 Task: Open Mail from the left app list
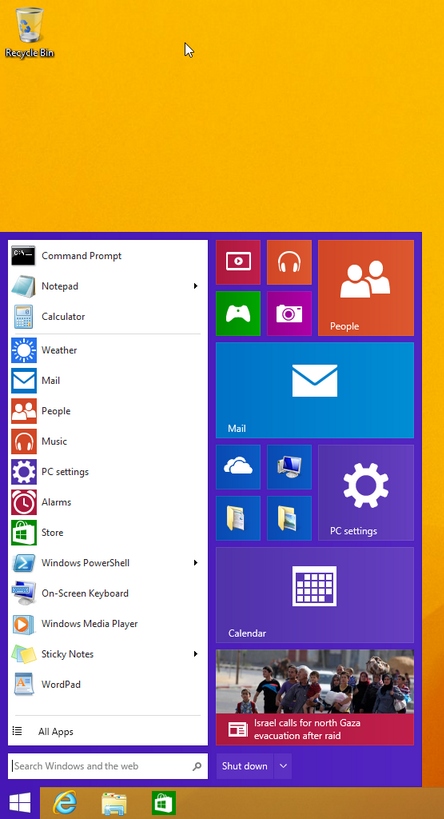click(x=108, y=381)
